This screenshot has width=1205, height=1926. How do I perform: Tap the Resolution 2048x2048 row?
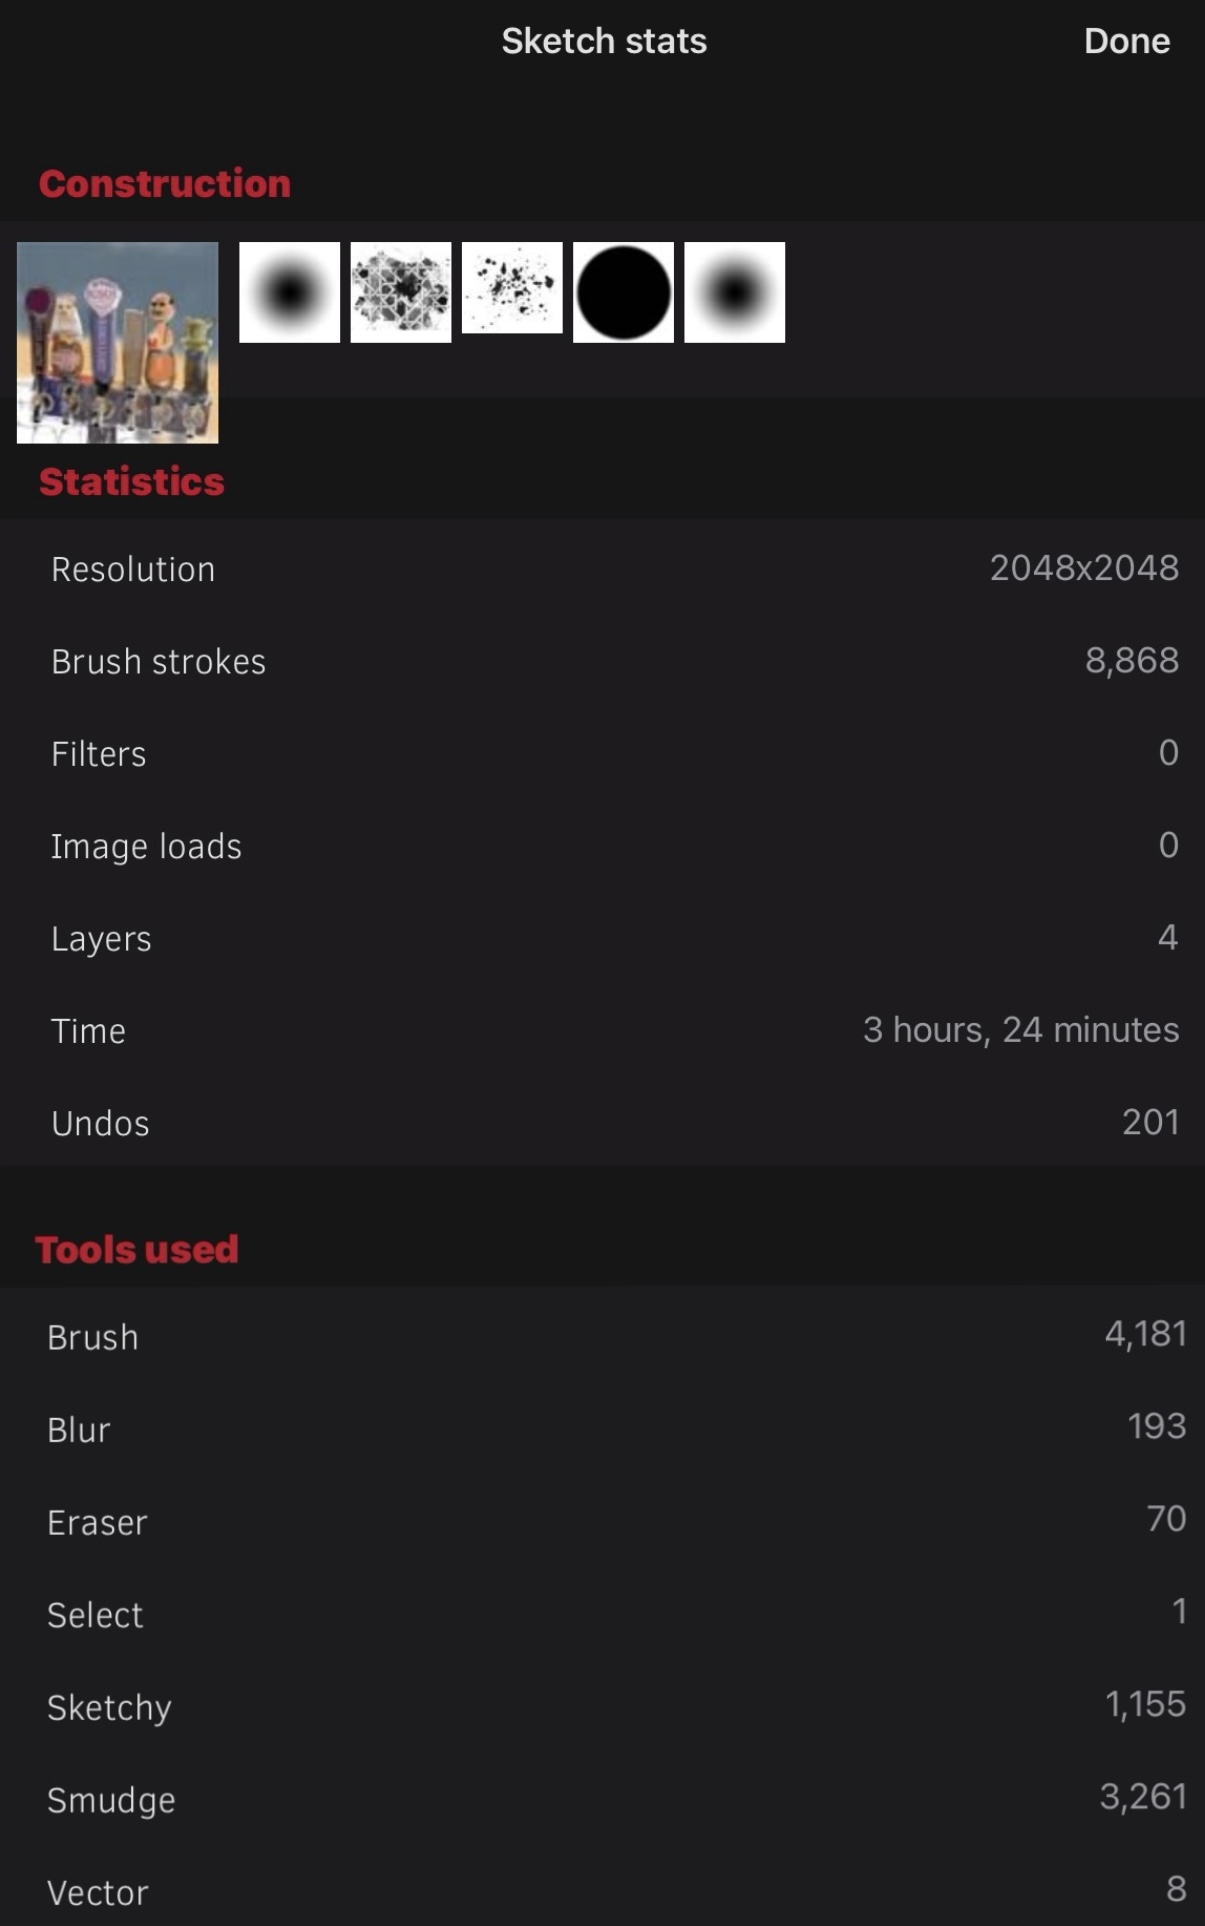602,568
